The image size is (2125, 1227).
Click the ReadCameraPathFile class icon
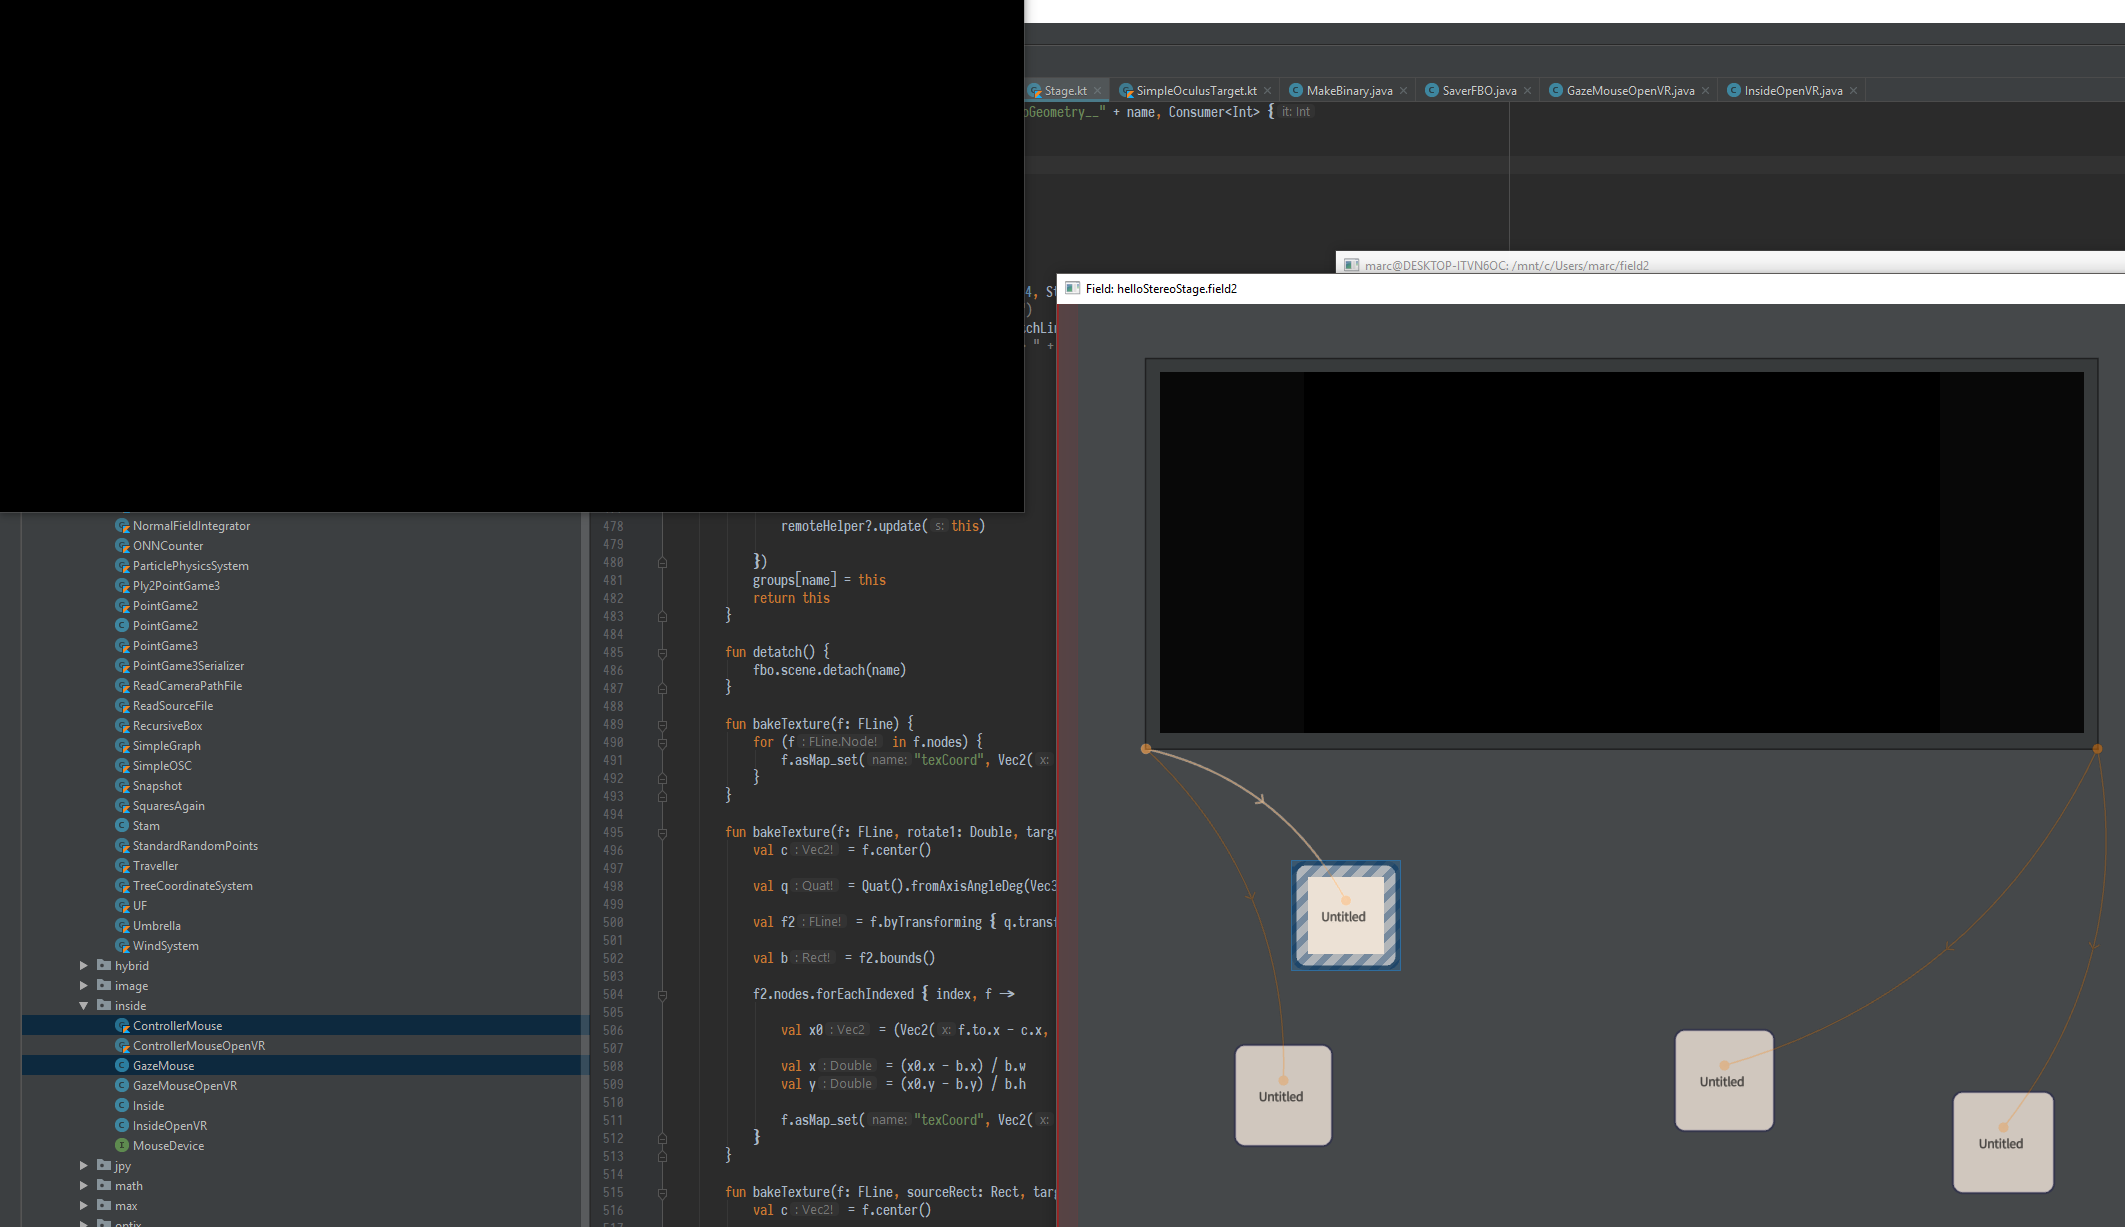point(122,686)
